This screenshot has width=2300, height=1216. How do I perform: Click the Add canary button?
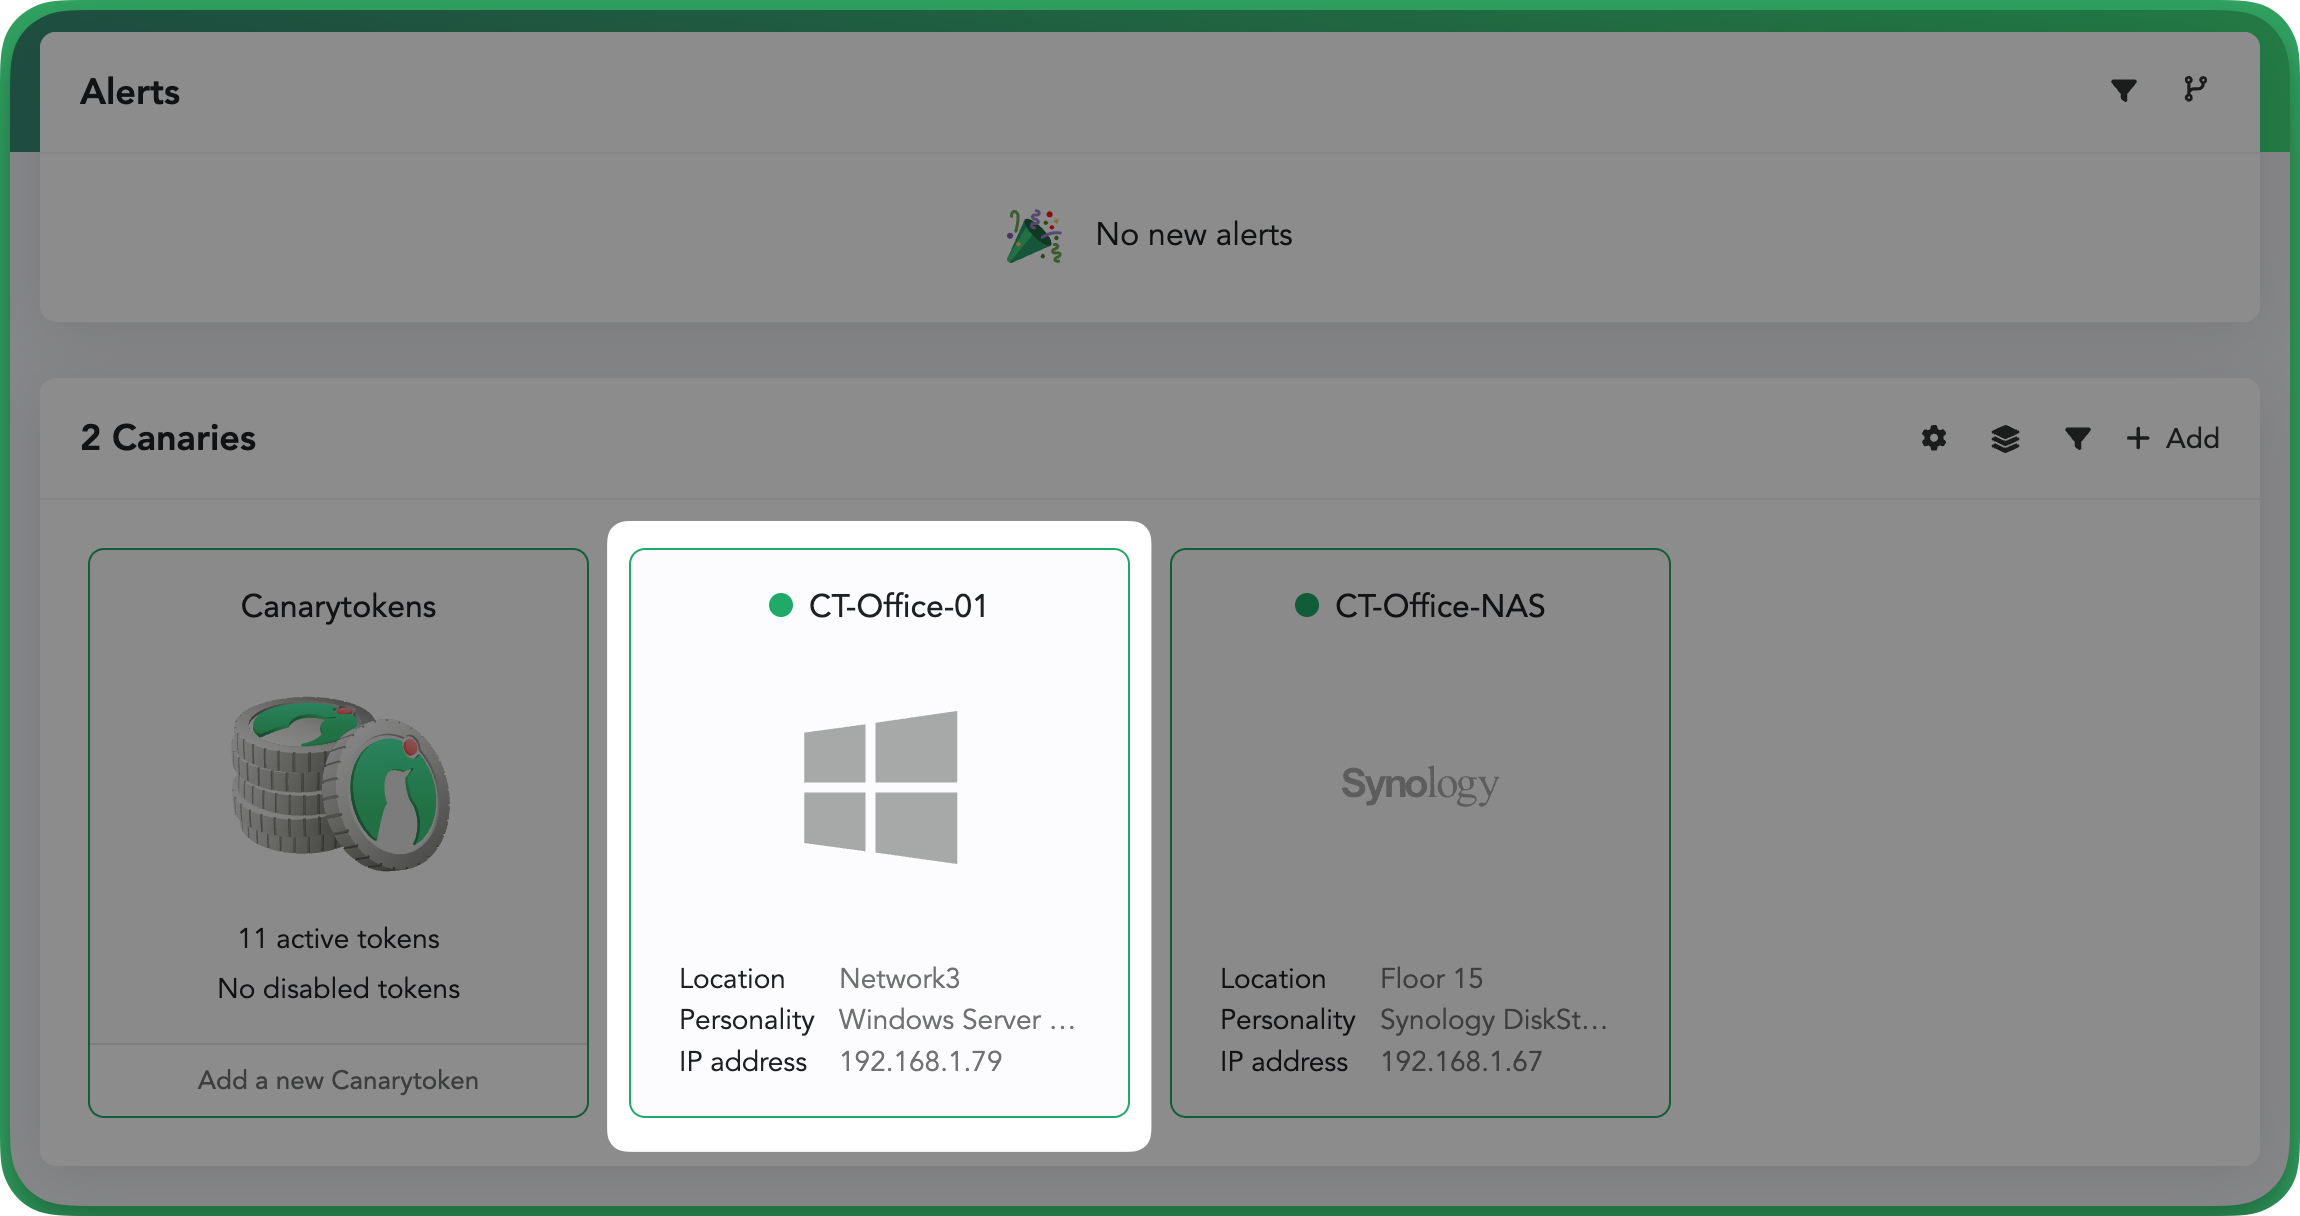click(2173, 438)
